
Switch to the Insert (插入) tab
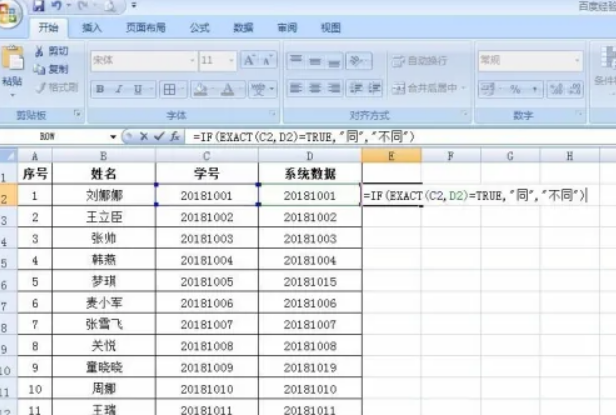point(92,28)
